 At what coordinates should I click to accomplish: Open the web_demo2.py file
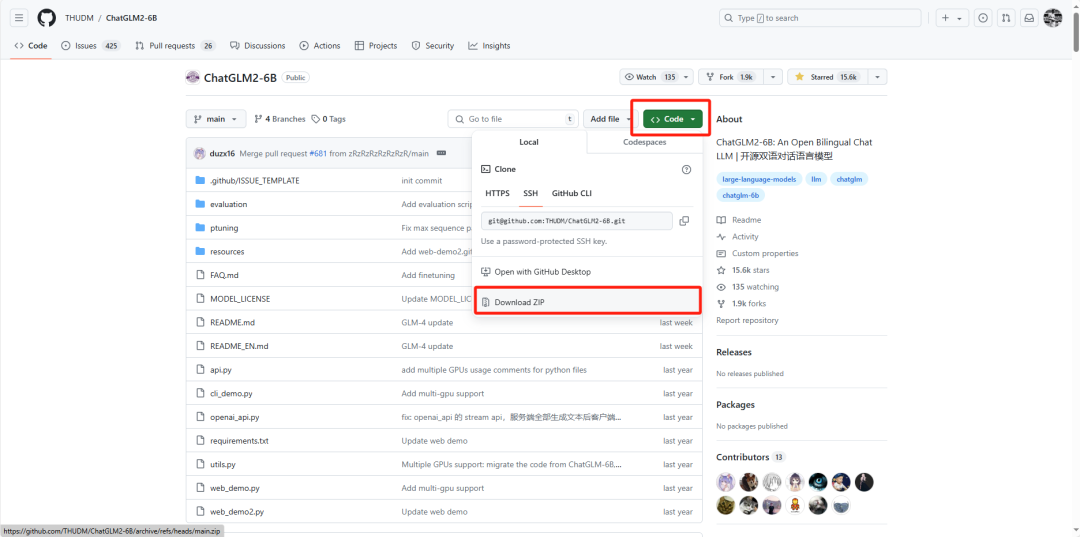pyautogui.click(x=237, y=512)
